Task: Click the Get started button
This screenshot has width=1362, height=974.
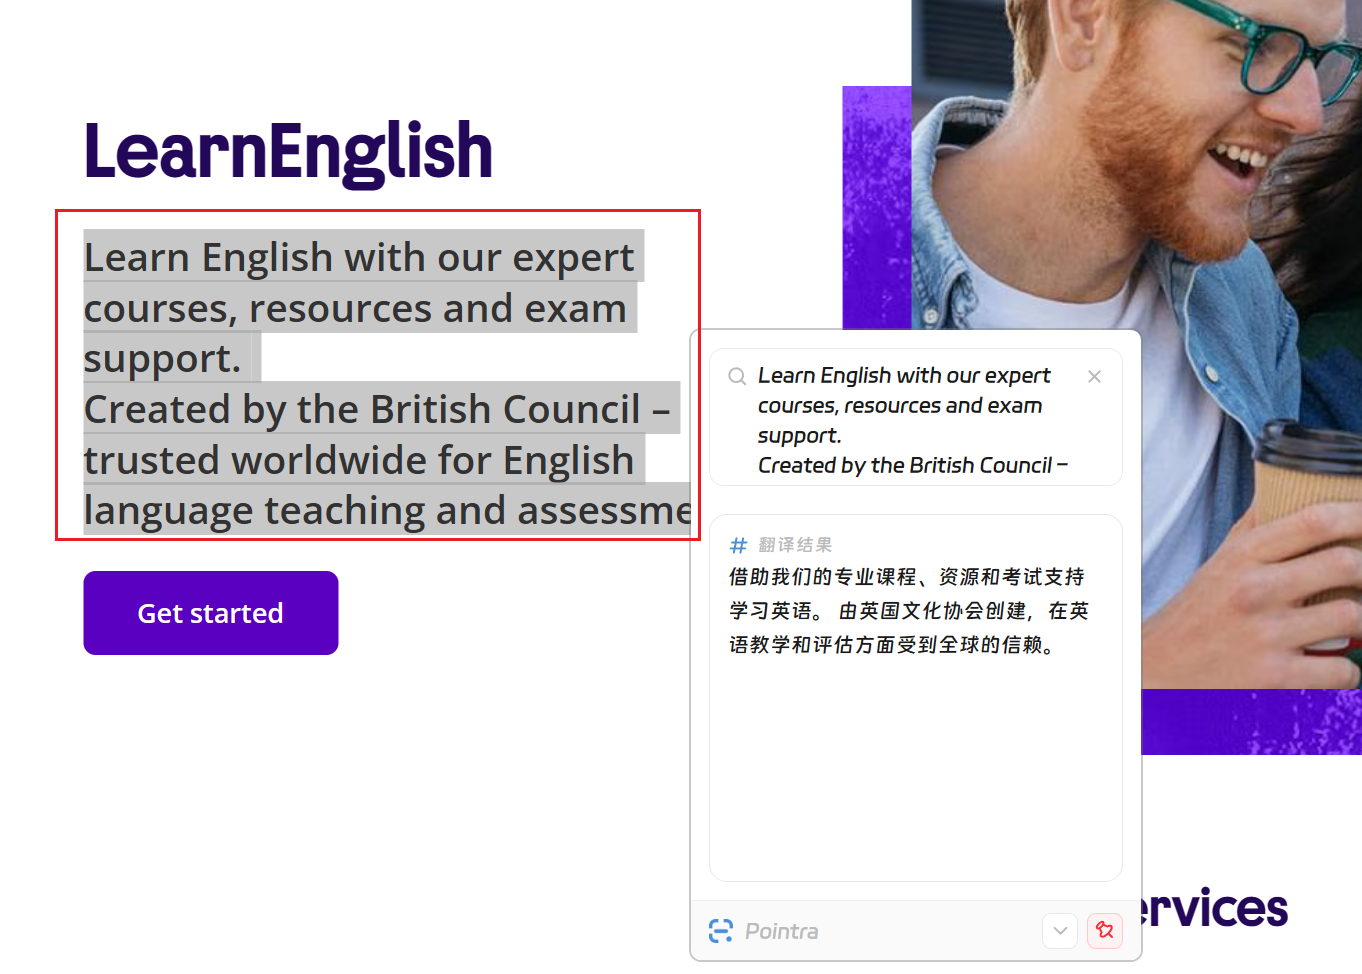Action: coord(211,613)
